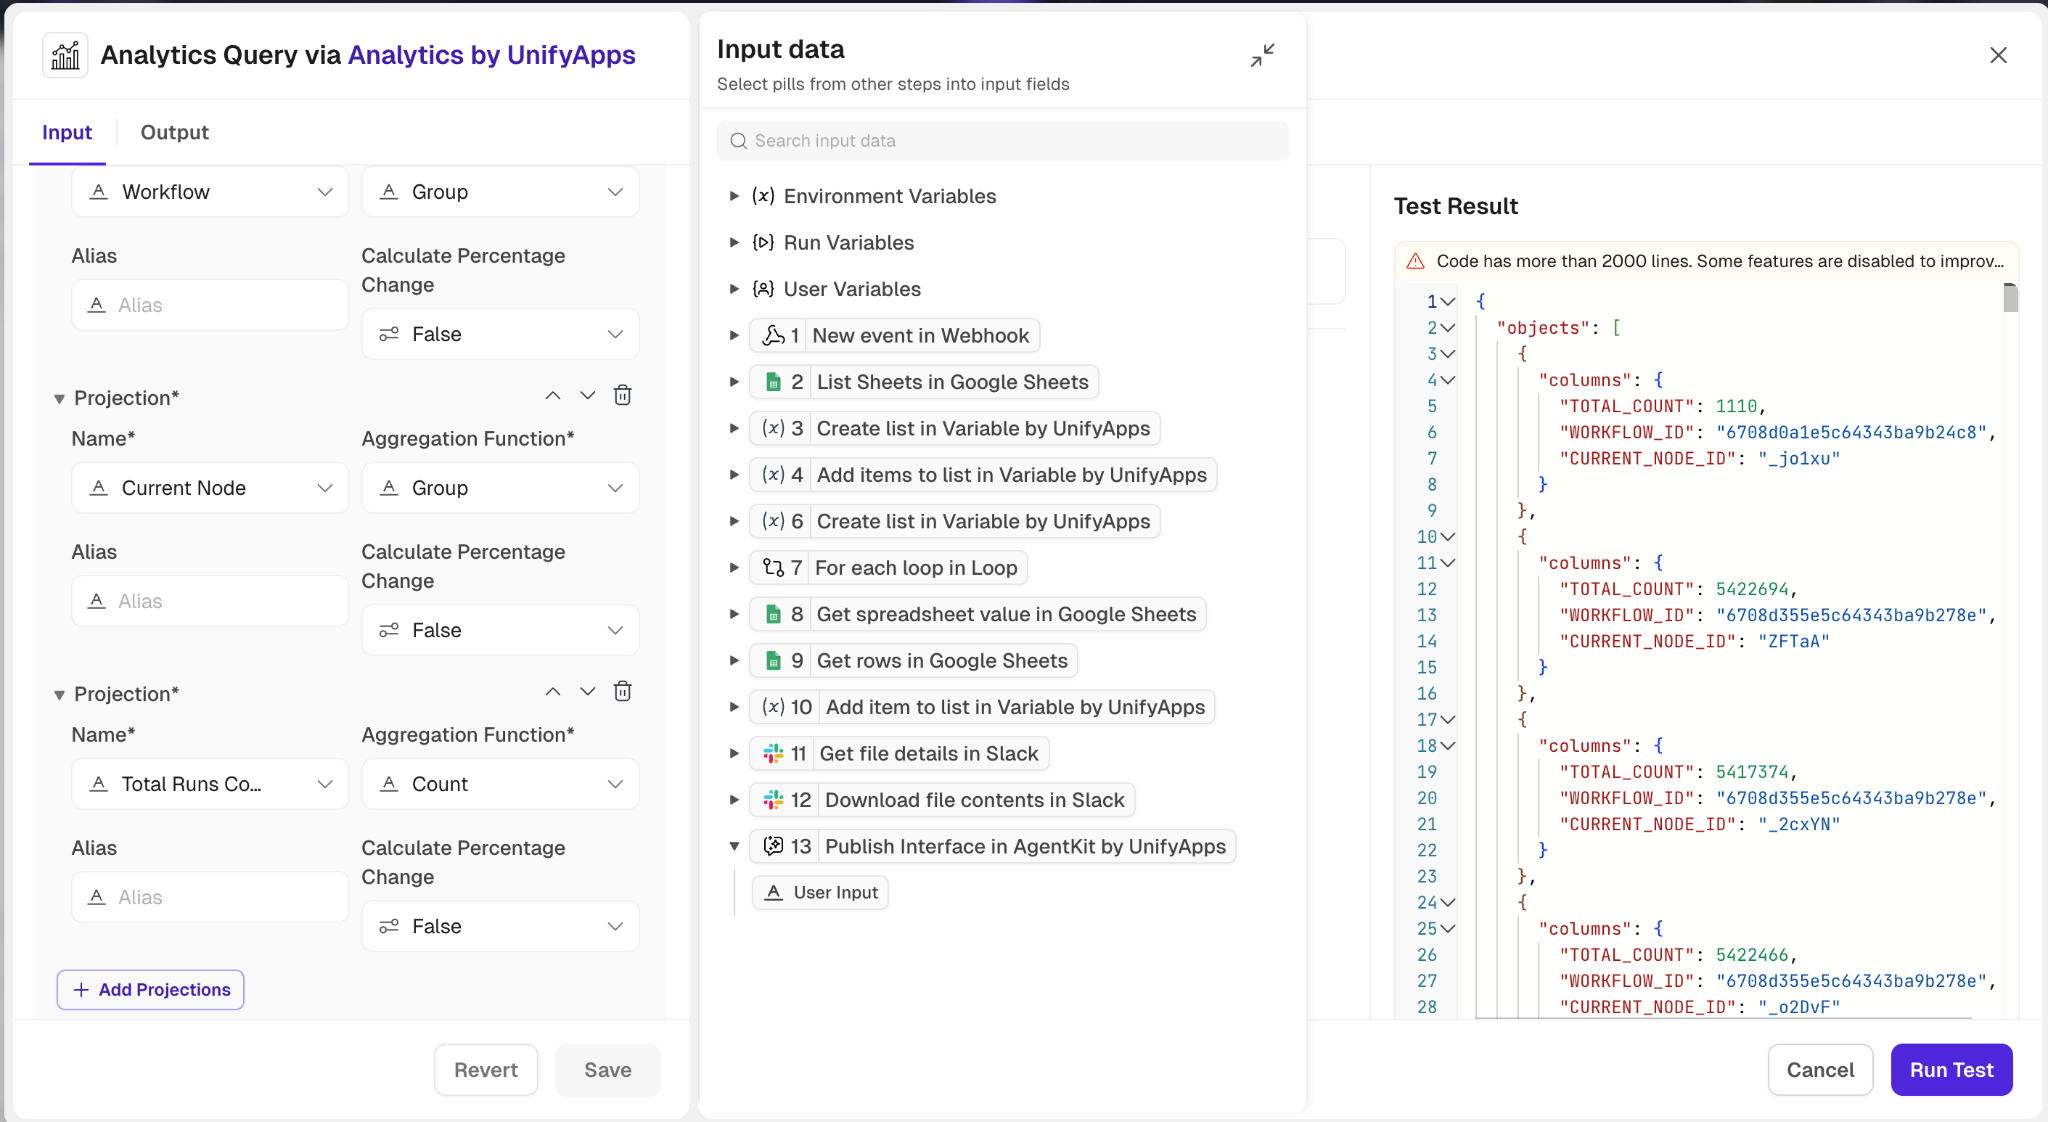Viewport: 2048px width, 1122px height.
Task: Click the Analytics chart icon in header
Action: pyautogui.click(x=65, y=55)
